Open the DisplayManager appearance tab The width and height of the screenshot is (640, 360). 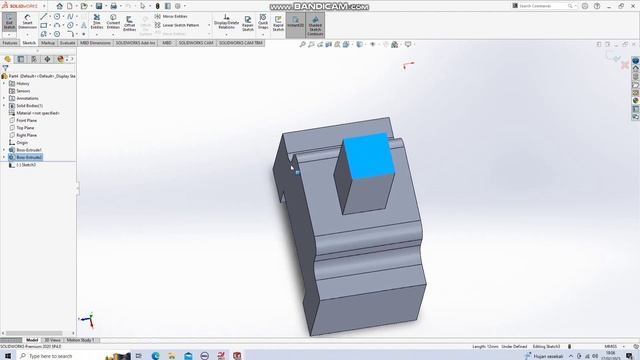60,59
